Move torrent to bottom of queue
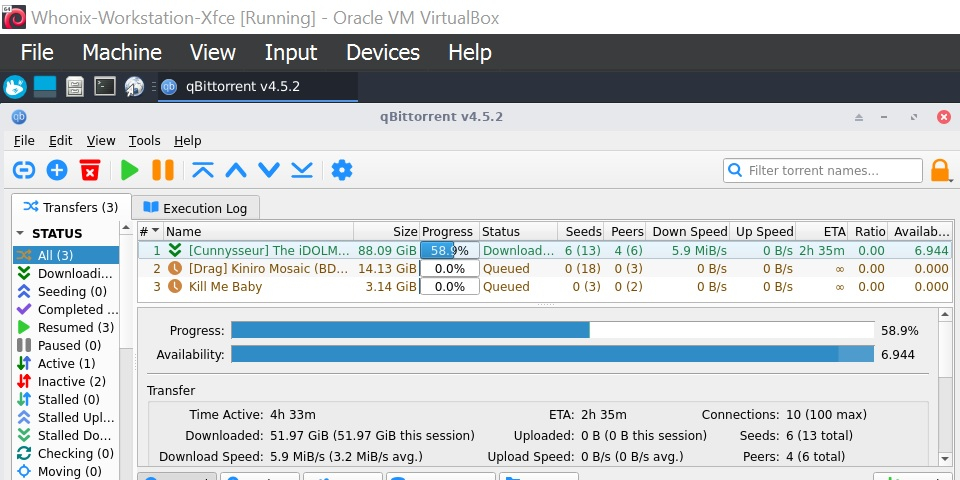The height and width of the screenshot is (480, 960). coord(302,170)
